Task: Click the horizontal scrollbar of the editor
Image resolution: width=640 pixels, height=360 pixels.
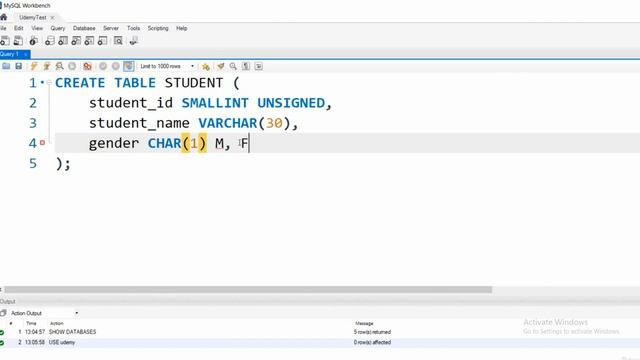Action: click(x=248, y=289)
